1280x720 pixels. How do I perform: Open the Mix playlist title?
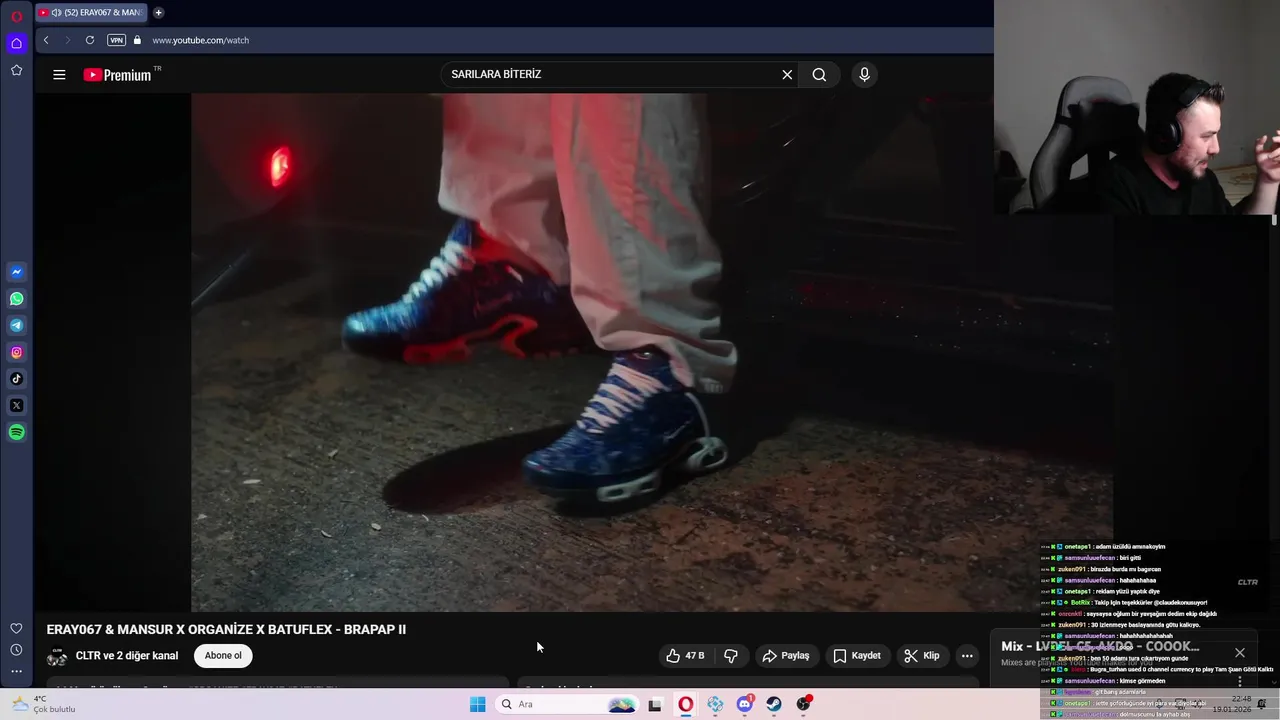coord(1100,646)
